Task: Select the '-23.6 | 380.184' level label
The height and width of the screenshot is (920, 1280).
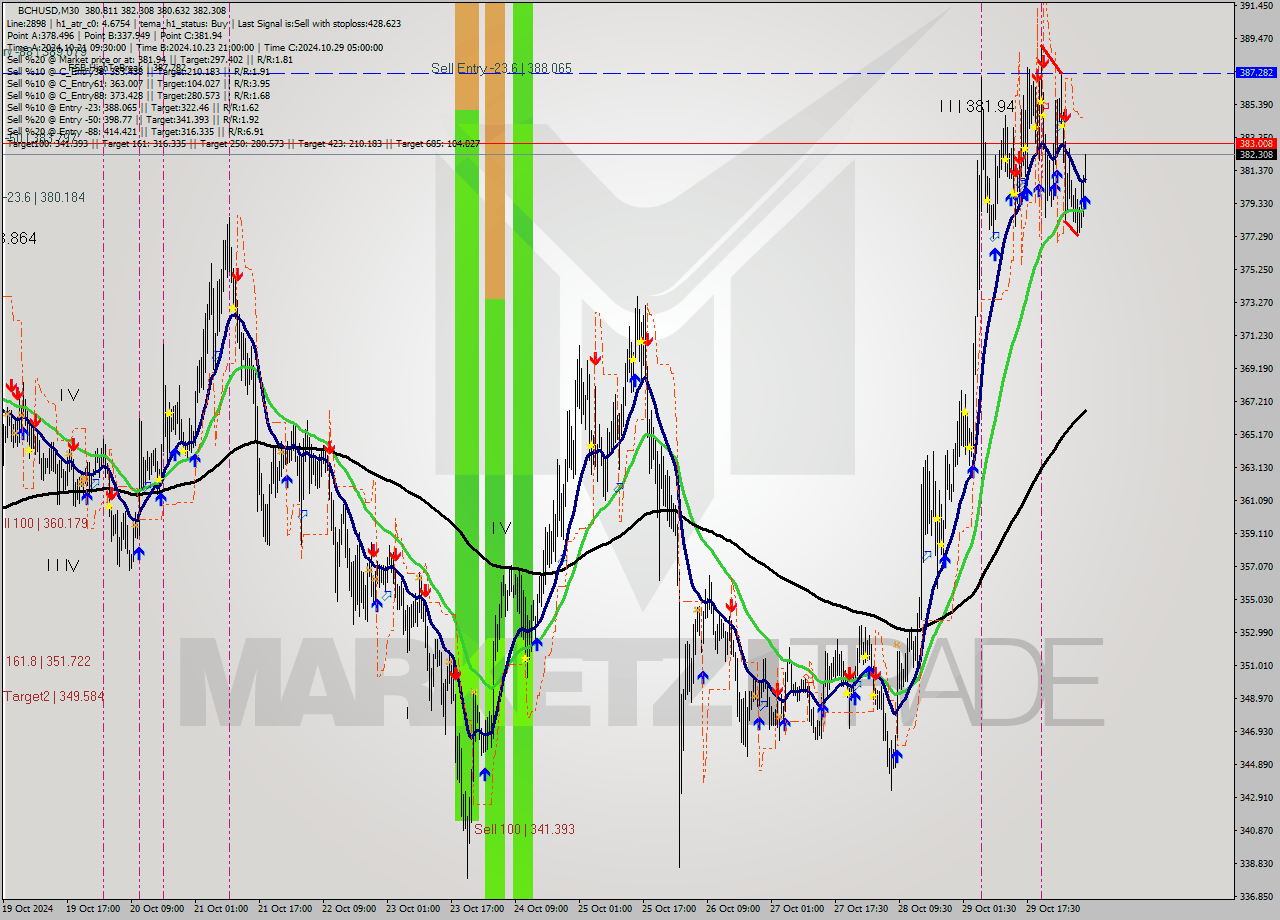Action: [44, 197]
